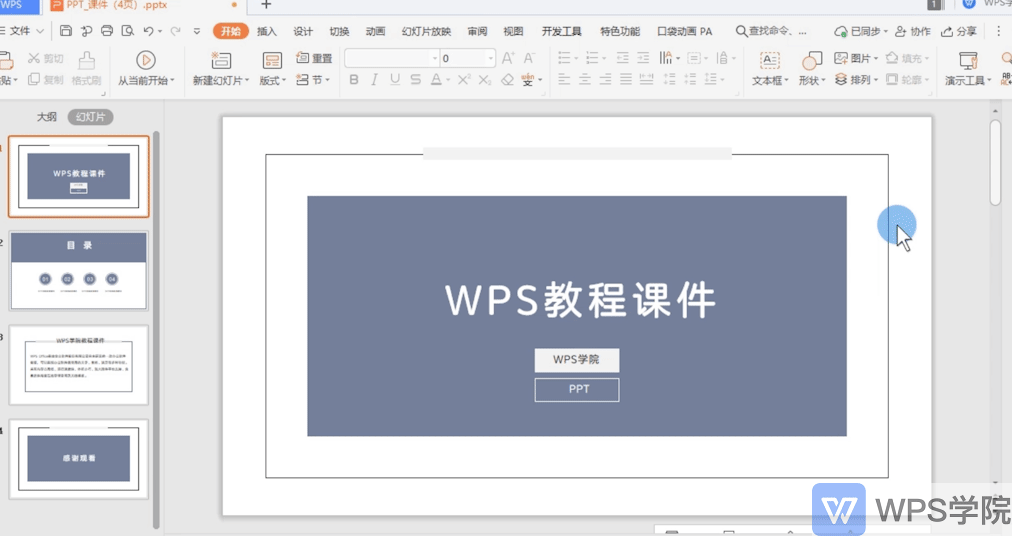Open the Insert (插入) tab
The width and height of the screenshot is (1012, 536).
point(267,31)
